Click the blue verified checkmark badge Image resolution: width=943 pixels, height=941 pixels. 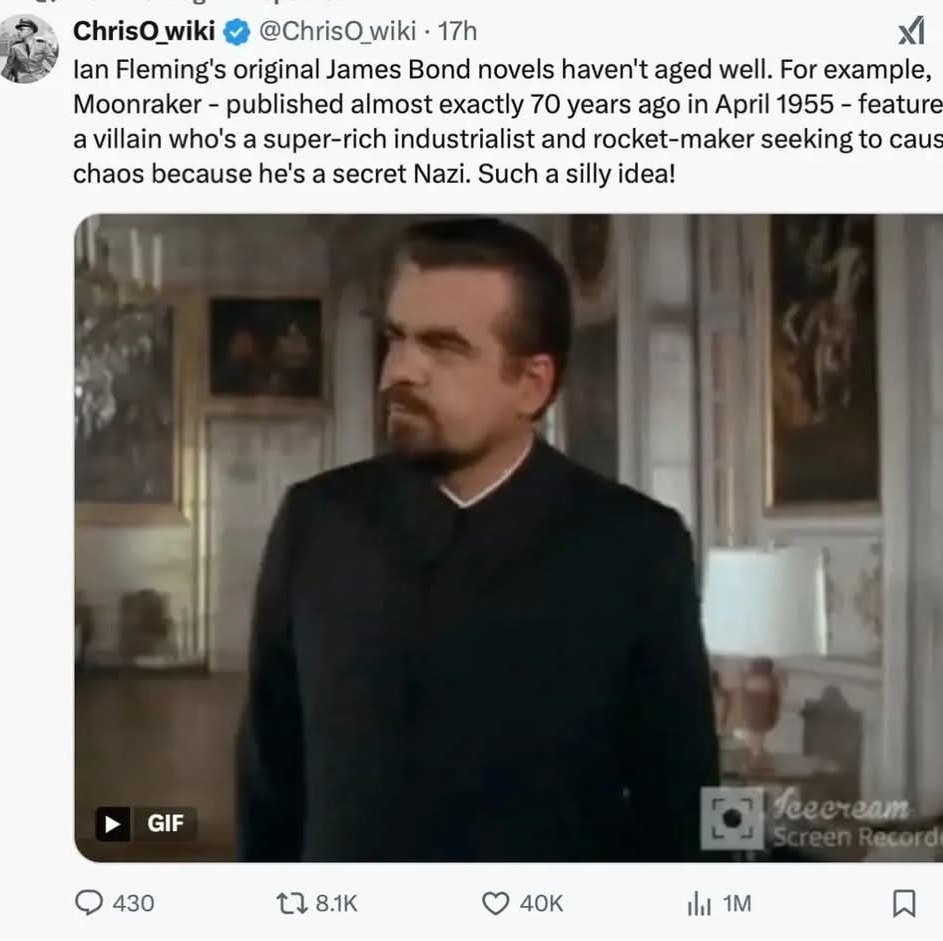tap(236, 32)
